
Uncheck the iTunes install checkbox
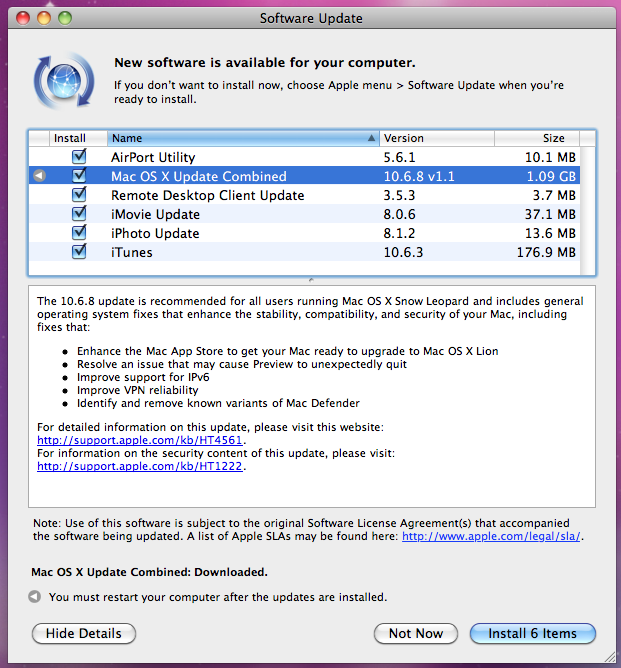79,251
